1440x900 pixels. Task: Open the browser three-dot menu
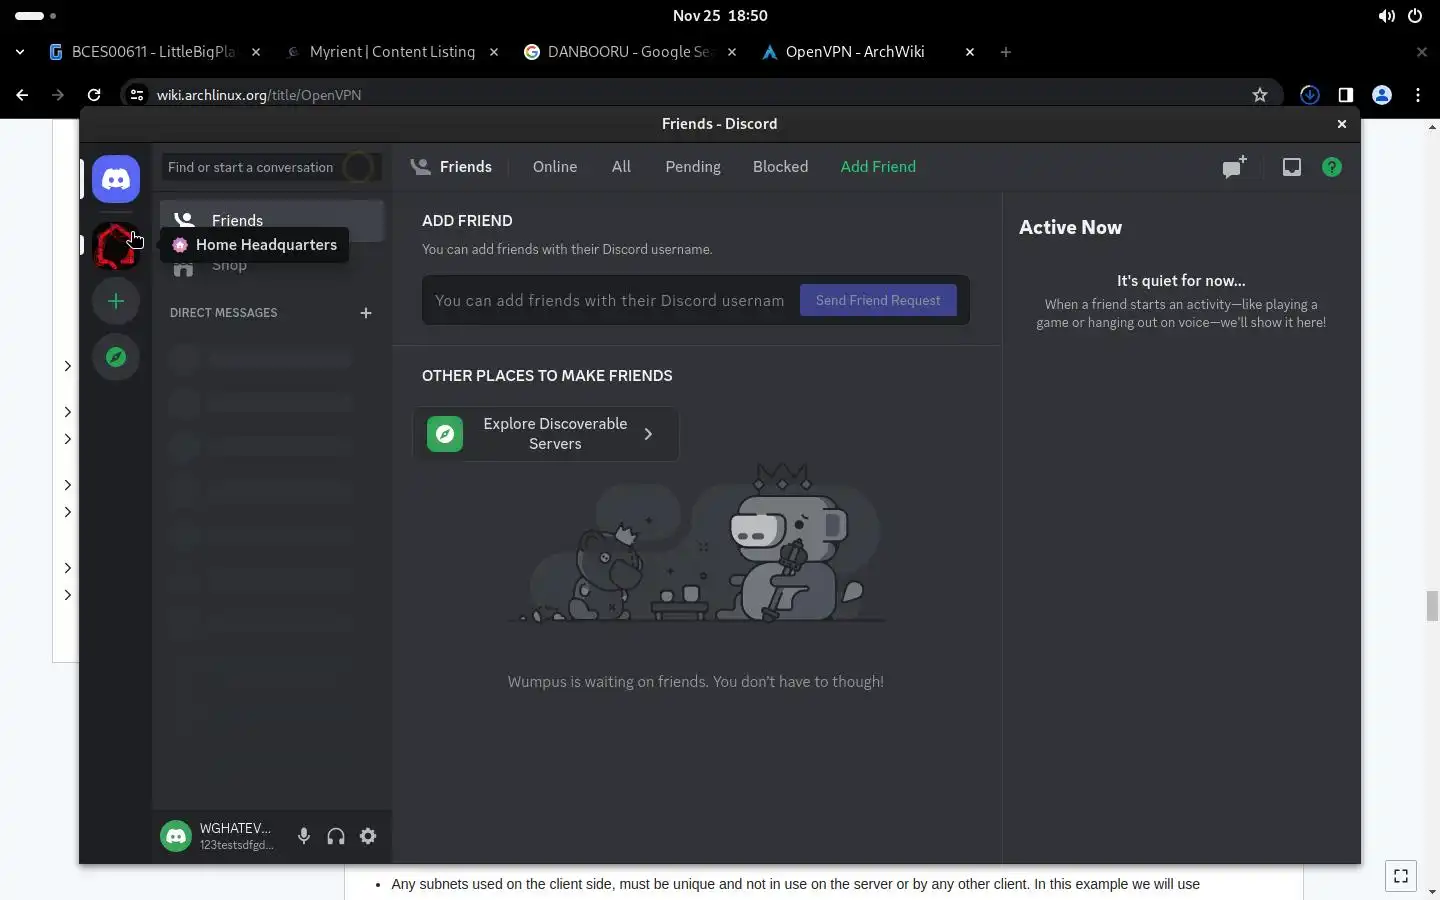1418,95
